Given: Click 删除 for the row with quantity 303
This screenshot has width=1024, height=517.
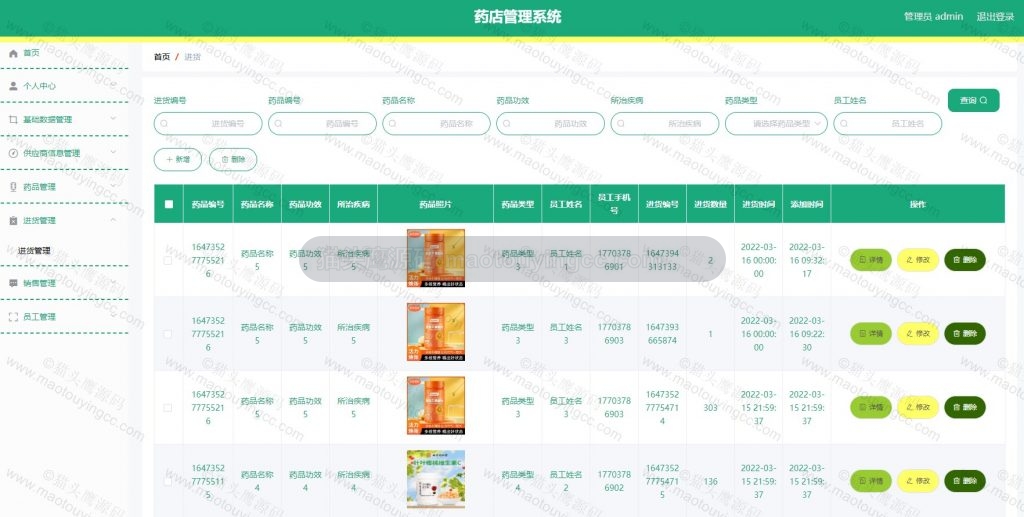Looking at the screenshot, I should click(965, 407).
